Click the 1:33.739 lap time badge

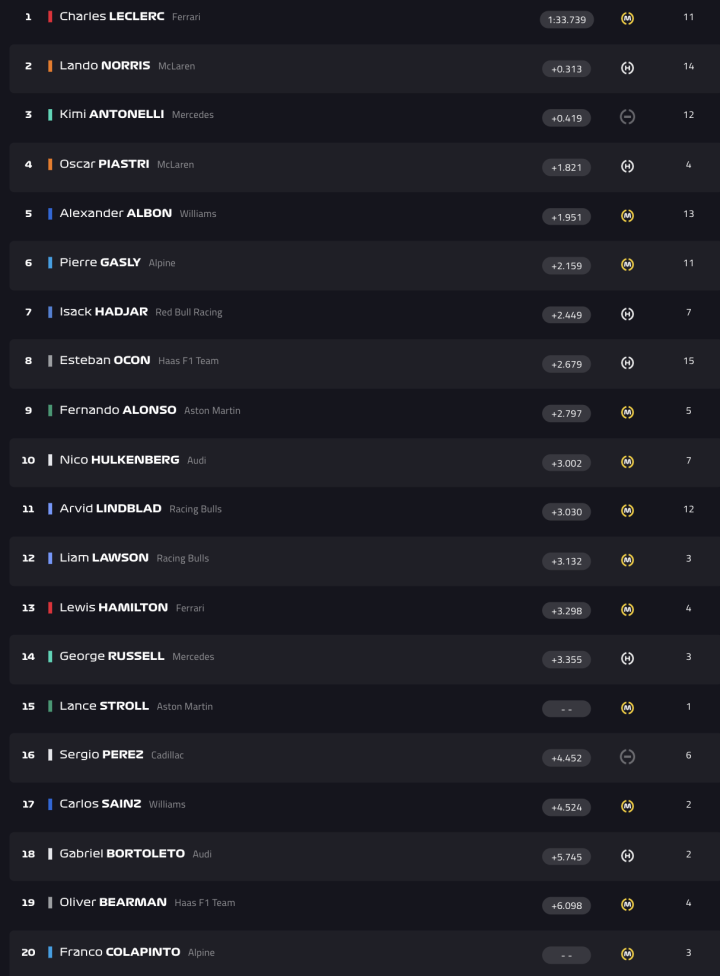pyautogui.click(x=566, y=19)
